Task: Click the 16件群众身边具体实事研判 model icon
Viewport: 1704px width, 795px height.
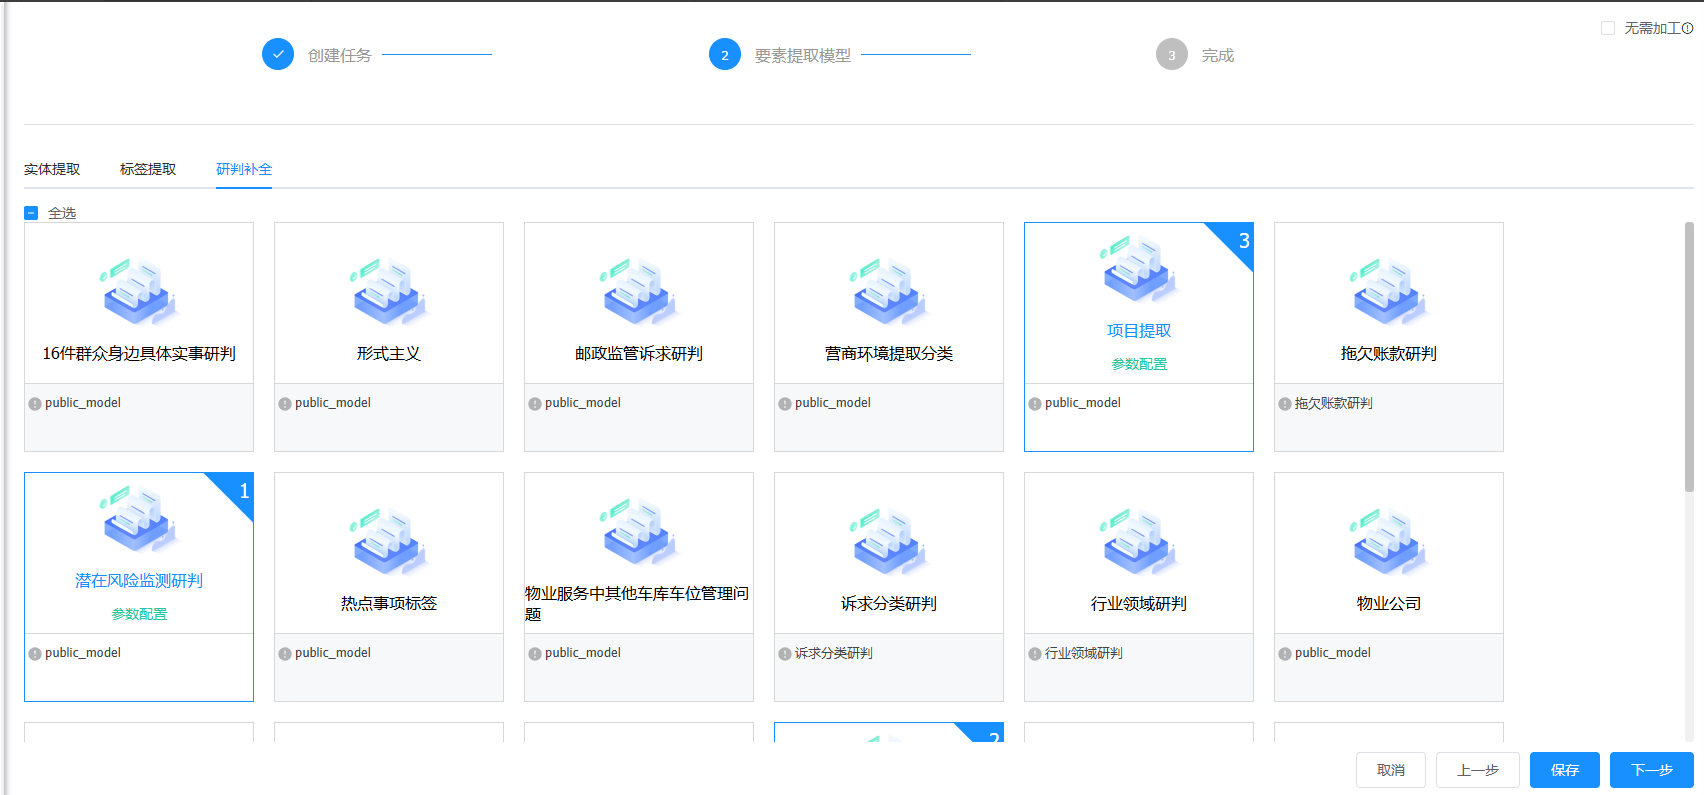Action: (x=139, y=291)
